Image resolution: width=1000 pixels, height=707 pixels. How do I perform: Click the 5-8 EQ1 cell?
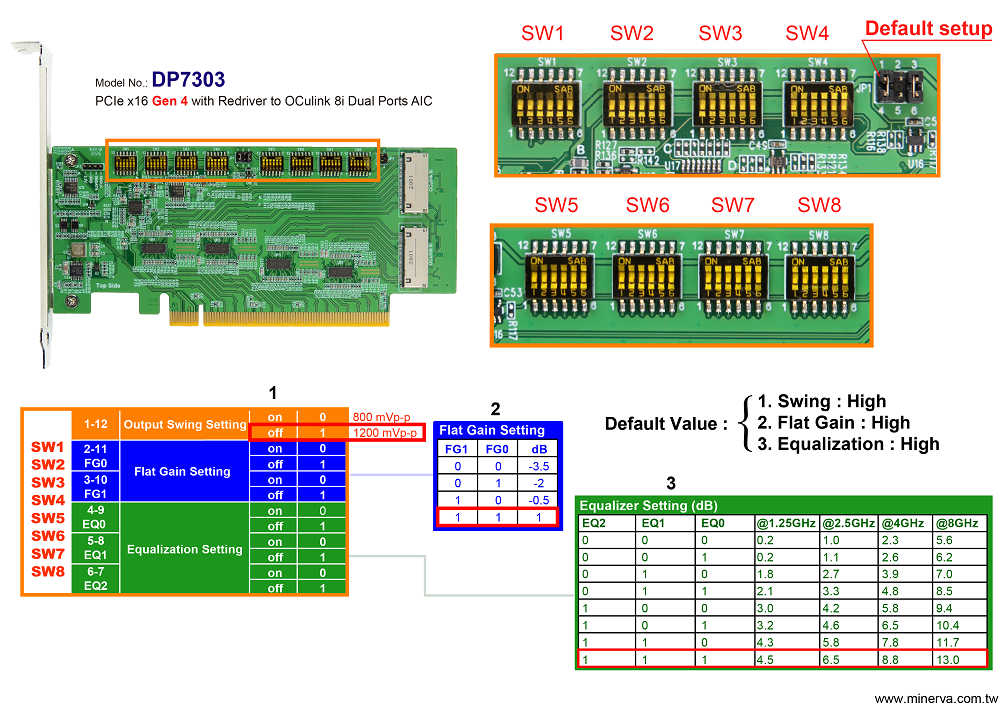pos(96,548)
